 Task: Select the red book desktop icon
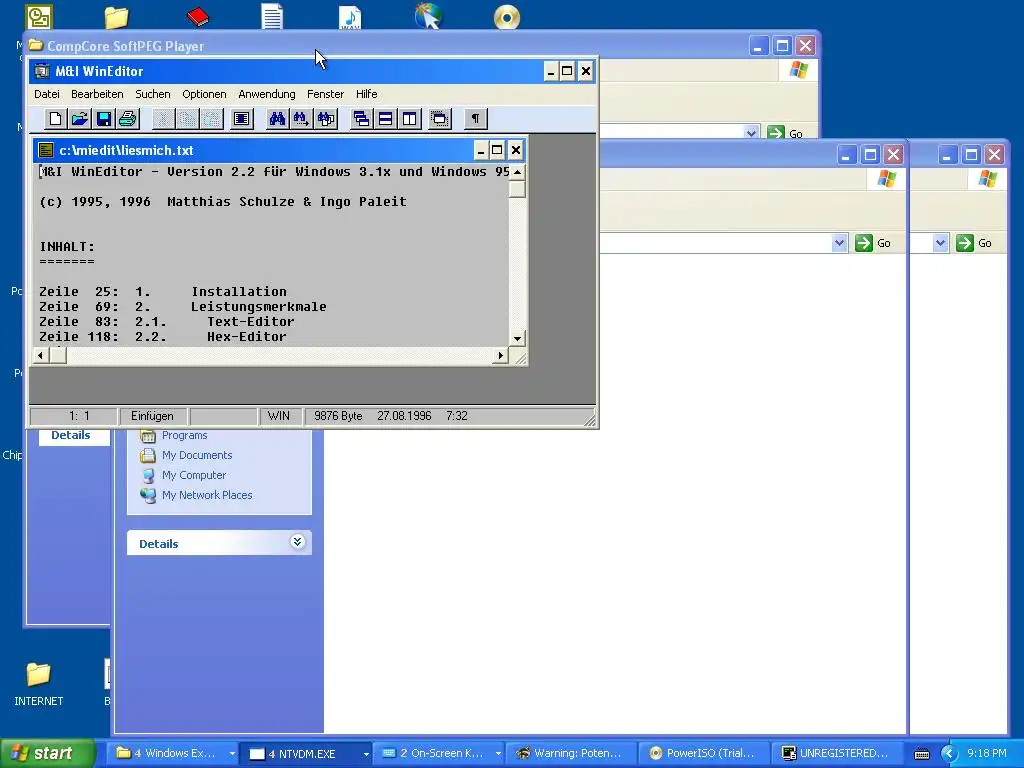point(198,16)
